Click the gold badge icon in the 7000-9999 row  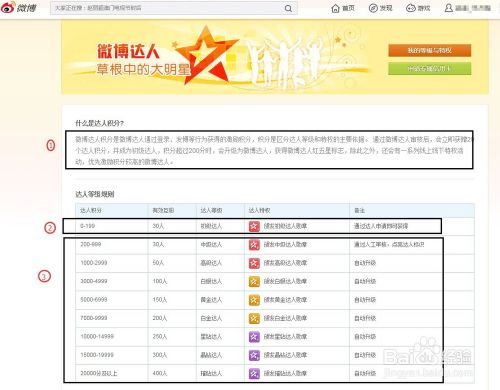pyautogui.click(x=254, y=318)
